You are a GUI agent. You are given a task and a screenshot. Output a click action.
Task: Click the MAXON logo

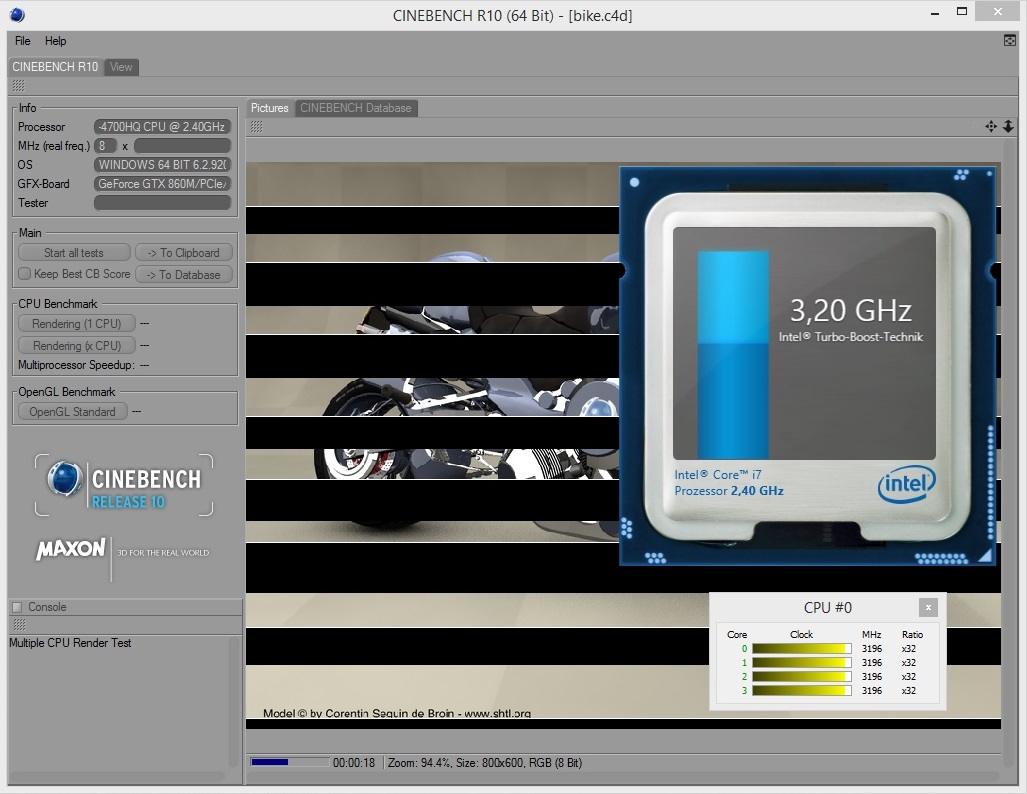click(71, 549)
